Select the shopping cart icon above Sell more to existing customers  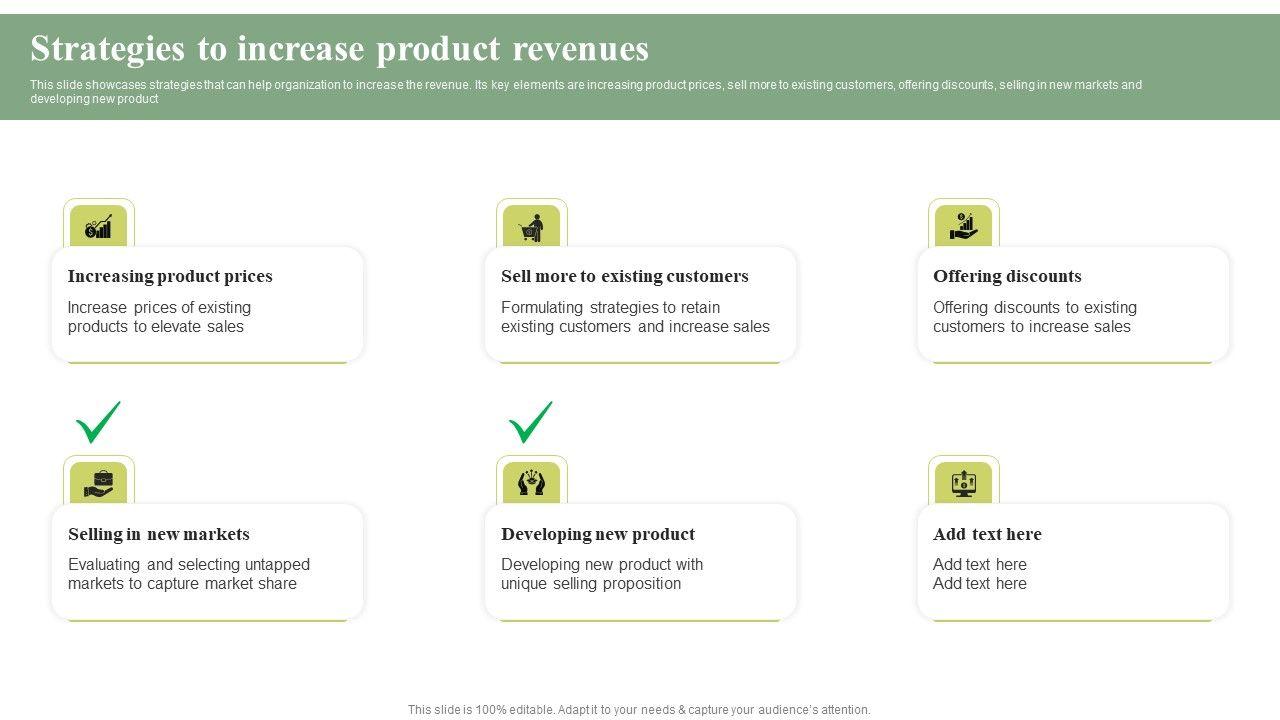531,227
